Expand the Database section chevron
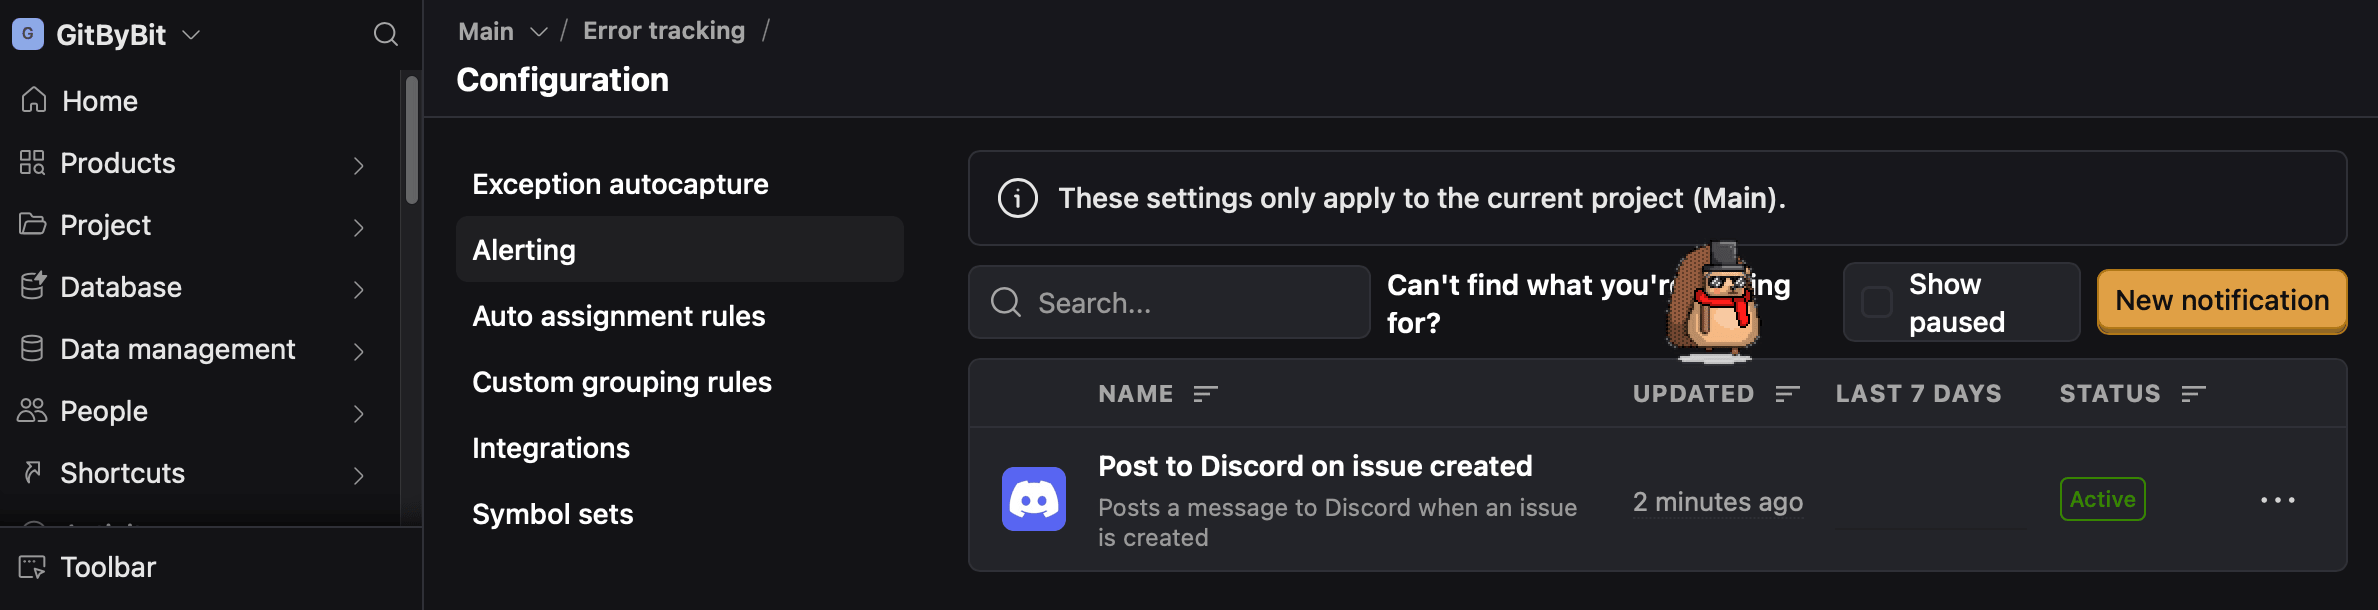The image size is (2378, 610). pyautogui.click(x=358, y=288)
